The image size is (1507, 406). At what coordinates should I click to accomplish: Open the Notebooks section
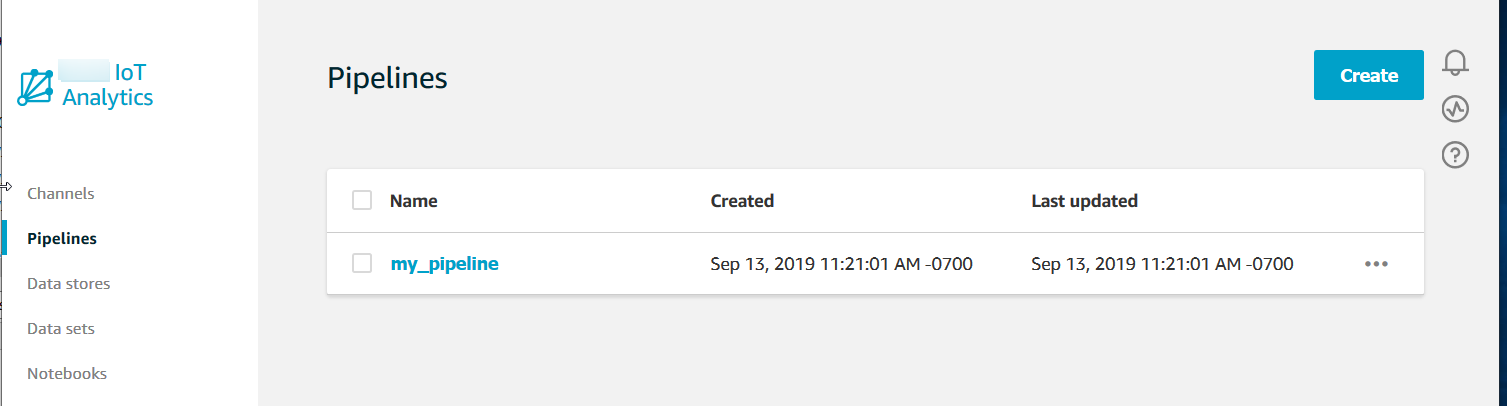(67, 374)
